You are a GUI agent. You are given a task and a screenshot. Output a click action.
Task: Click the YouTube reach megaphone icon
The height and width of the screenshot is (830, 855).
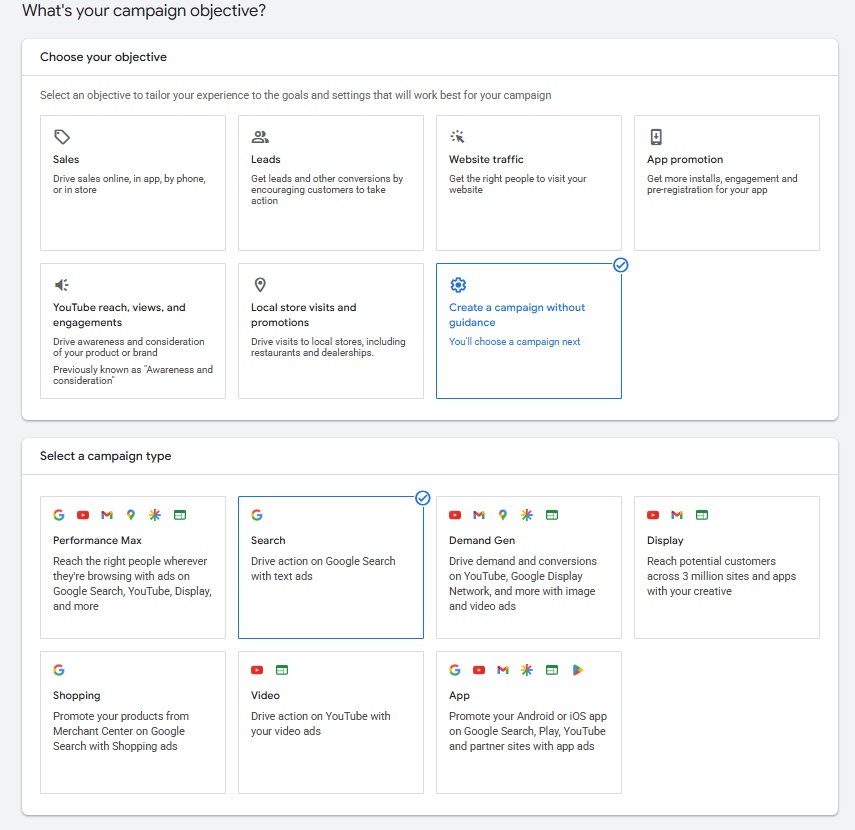click(62, 285)
